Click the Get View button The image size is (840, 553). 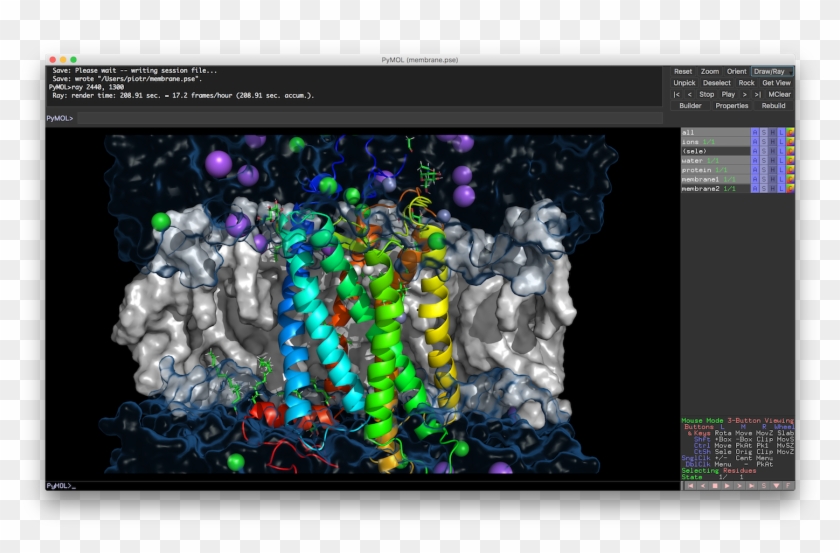pyautogui.click(x=777, y=83)
